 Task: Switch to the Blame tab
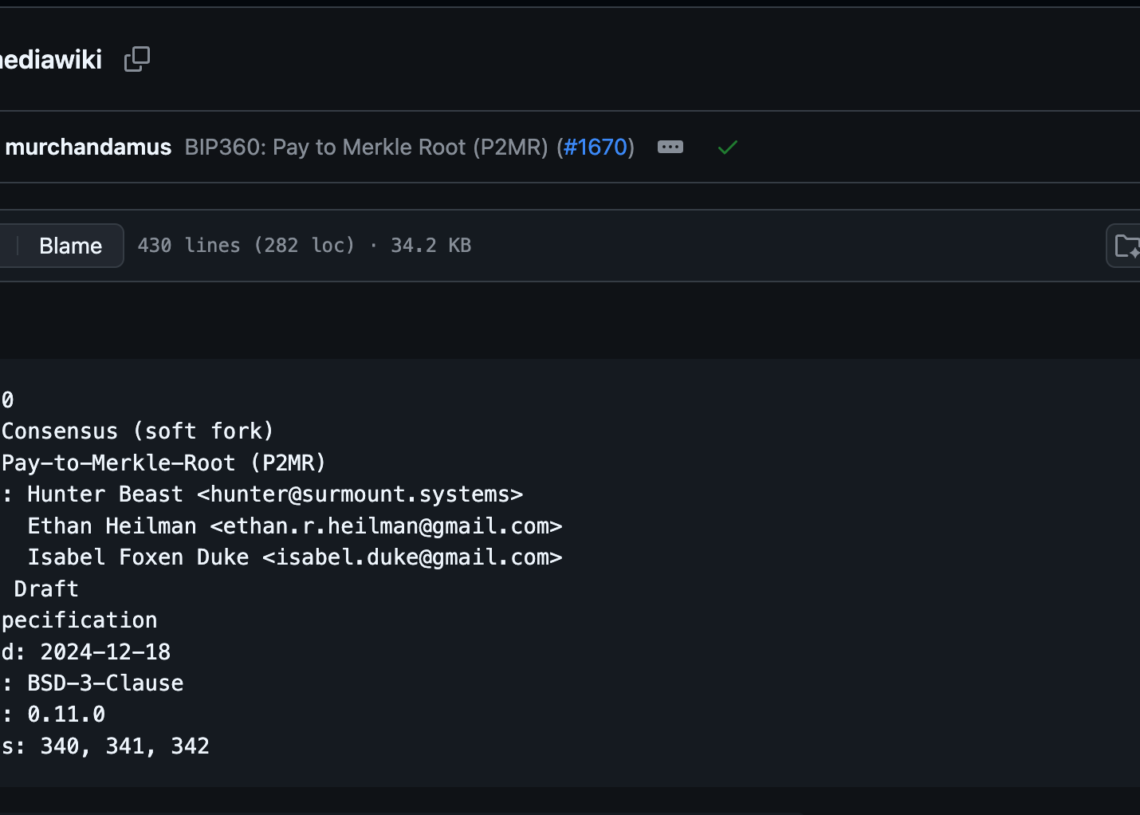pyautogui.click(x=71, y=246)
